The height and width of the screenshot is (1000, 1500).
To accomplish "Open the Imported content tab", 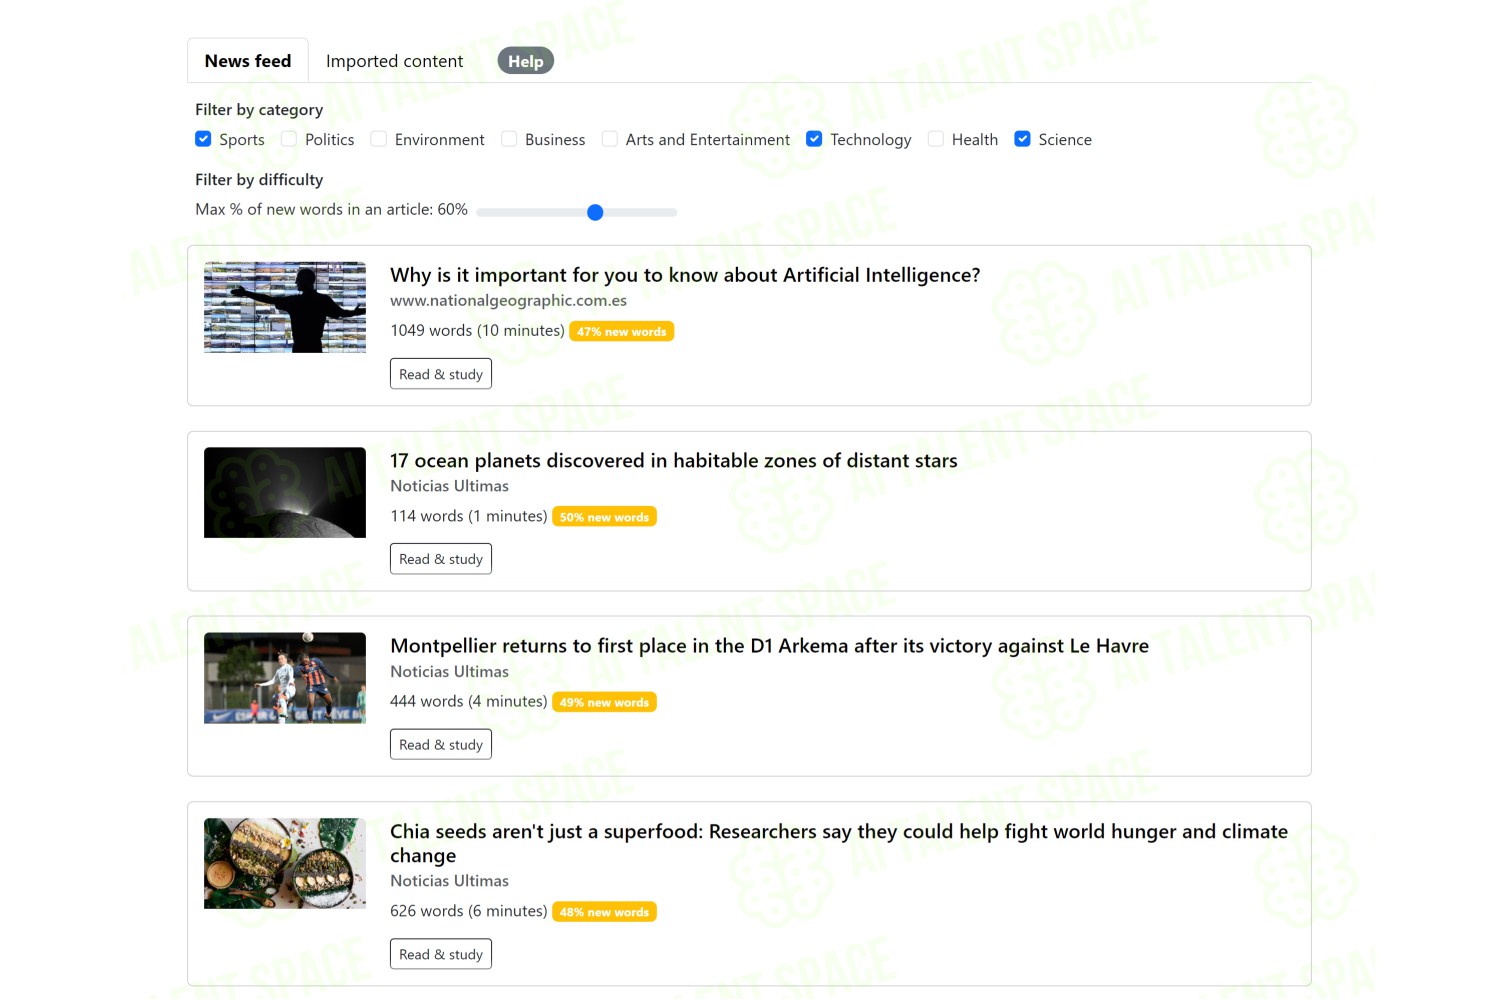I will (x=394, y=61).
